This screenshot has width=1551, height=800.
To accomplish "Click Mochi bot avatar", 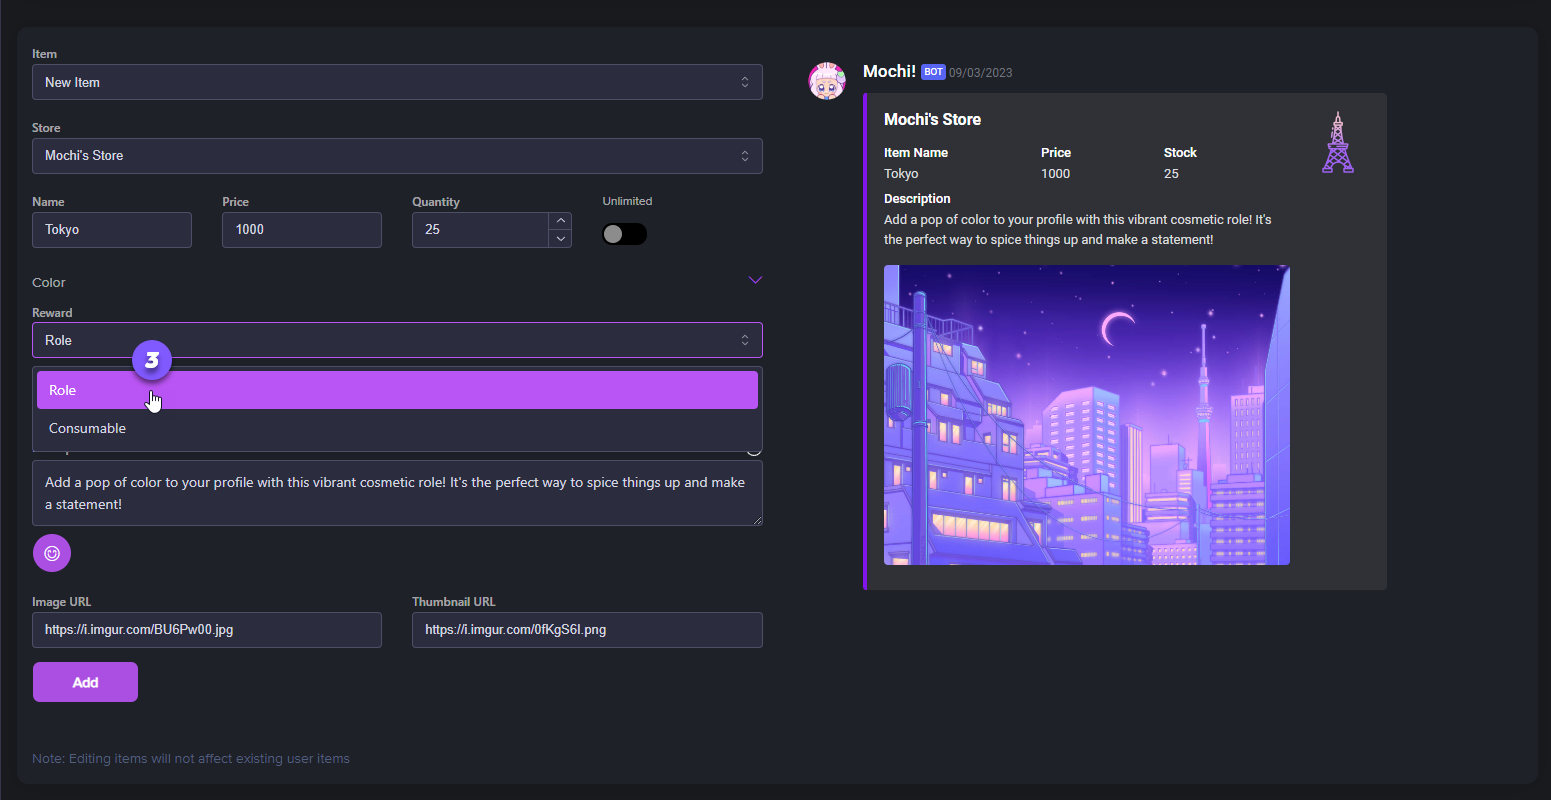I will point(827,81).
